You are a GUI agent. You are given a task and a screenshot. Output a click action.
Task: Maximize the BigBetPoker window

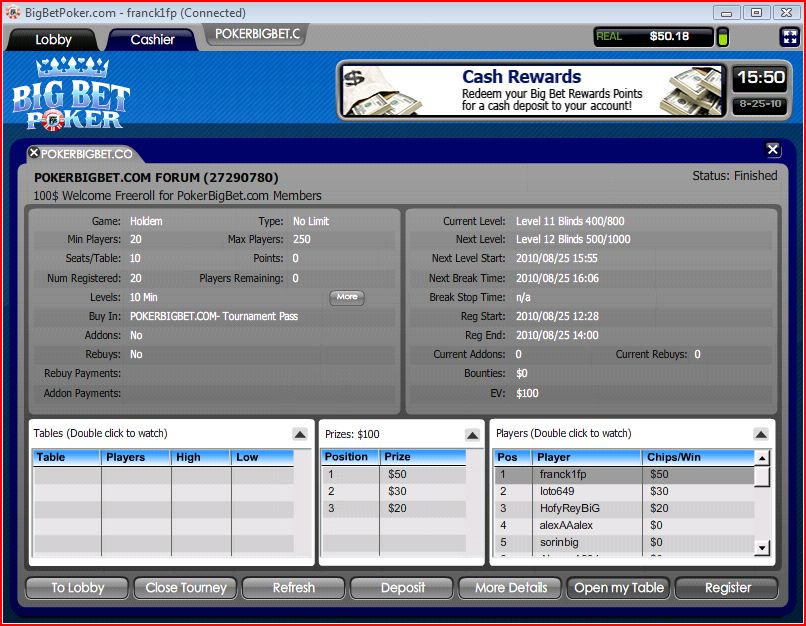coord(757,12)
